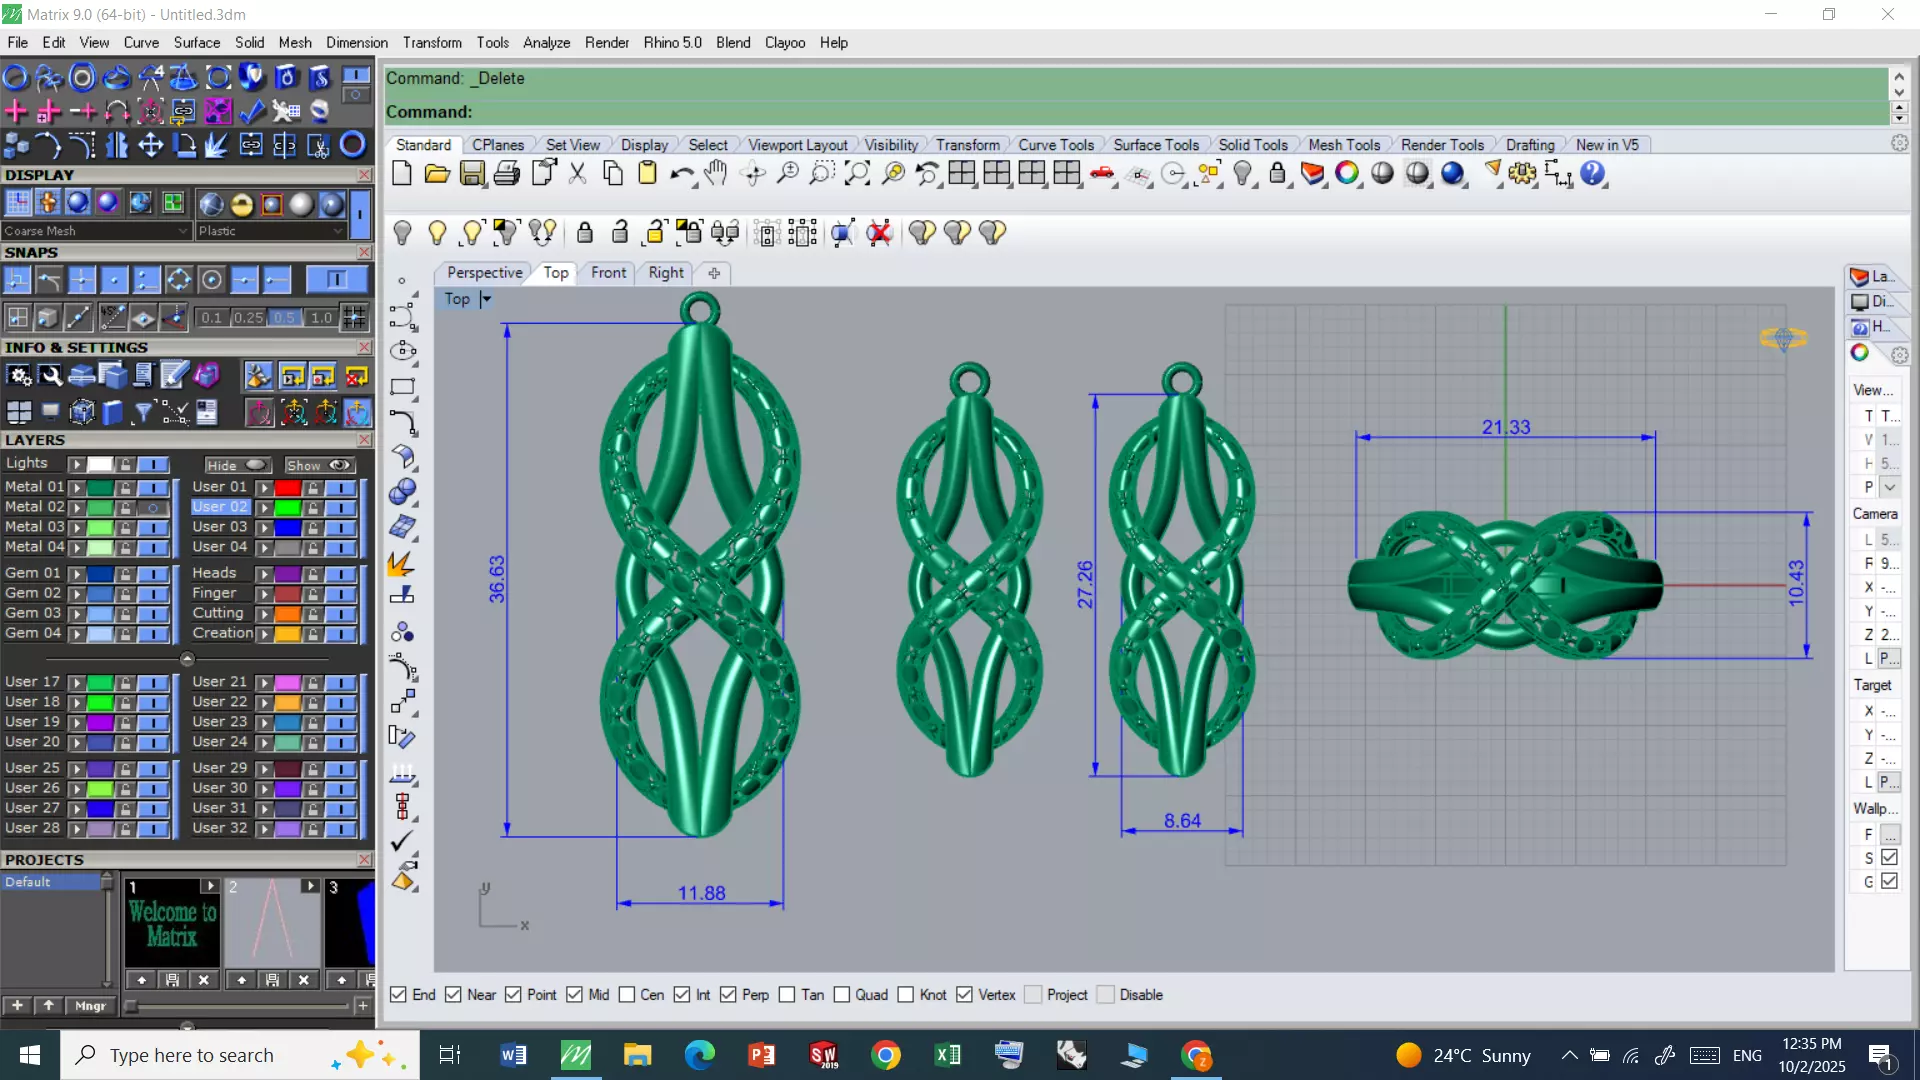1920x1080 pixels.
Task: Click the four-arrow move tool icon
Action: 150,146
